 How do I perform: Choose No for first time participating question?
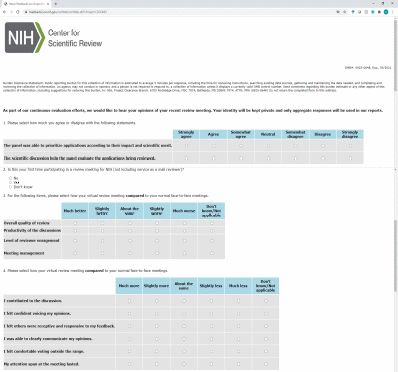[x=11, y=178]
